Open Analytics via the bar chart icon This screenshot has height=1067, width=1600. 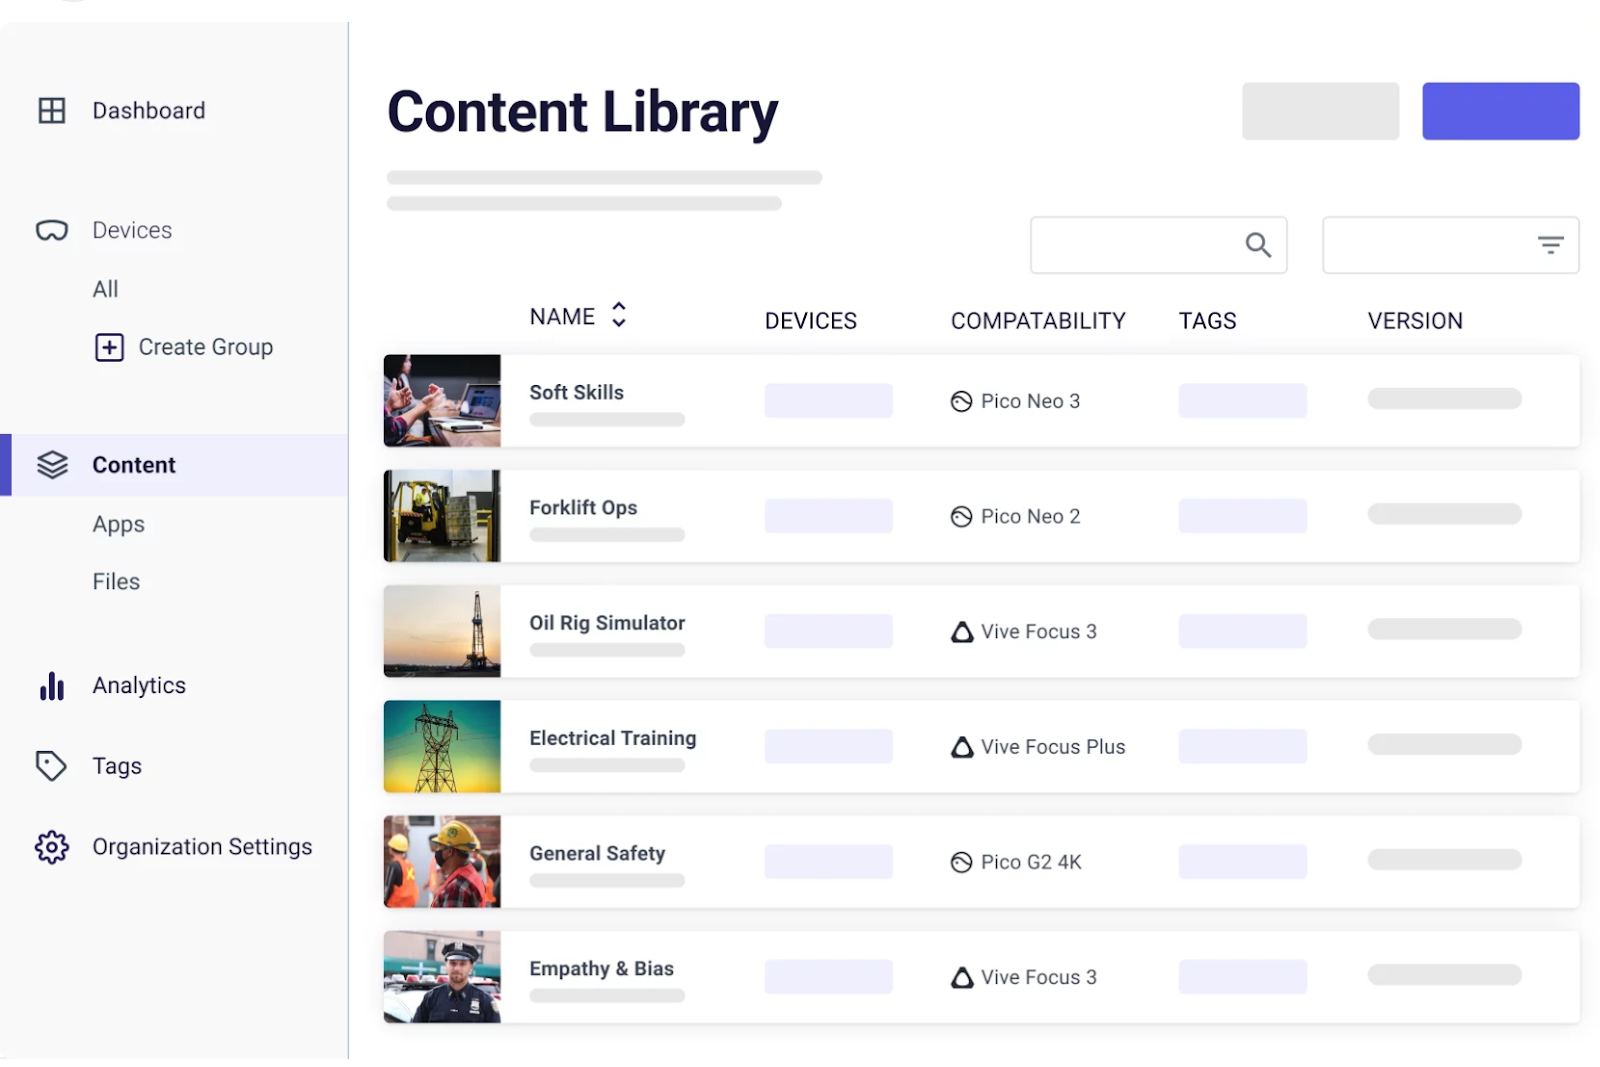51,685
